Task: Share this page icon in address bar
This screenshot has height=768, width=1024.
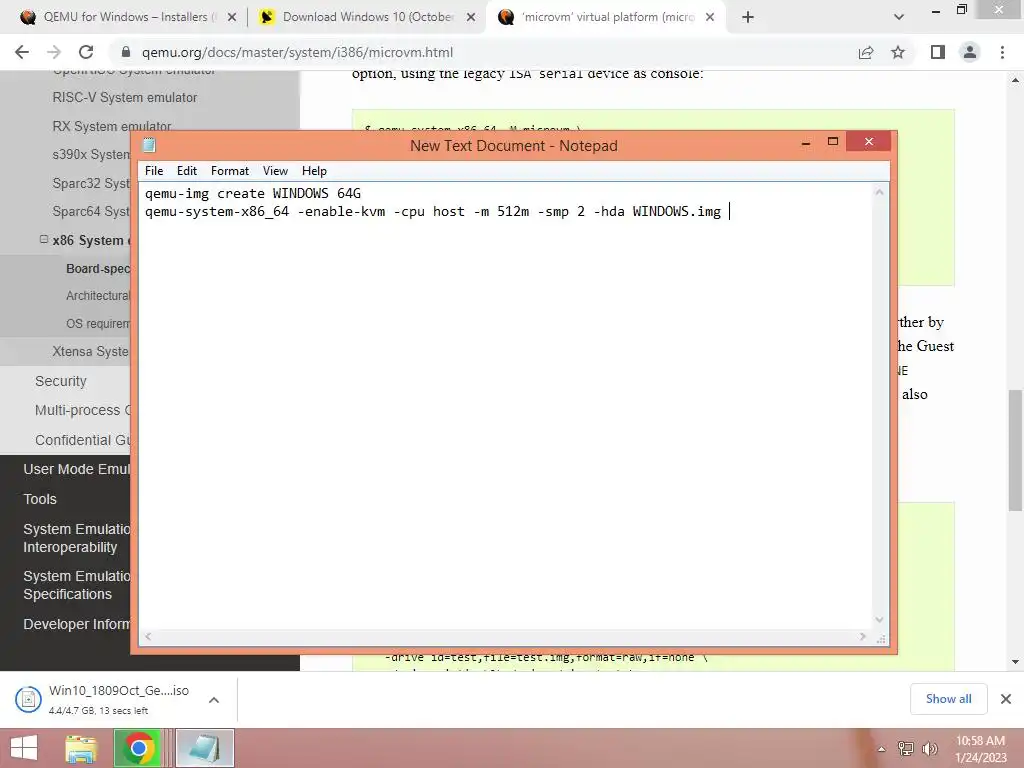Action: pos(866,52)
